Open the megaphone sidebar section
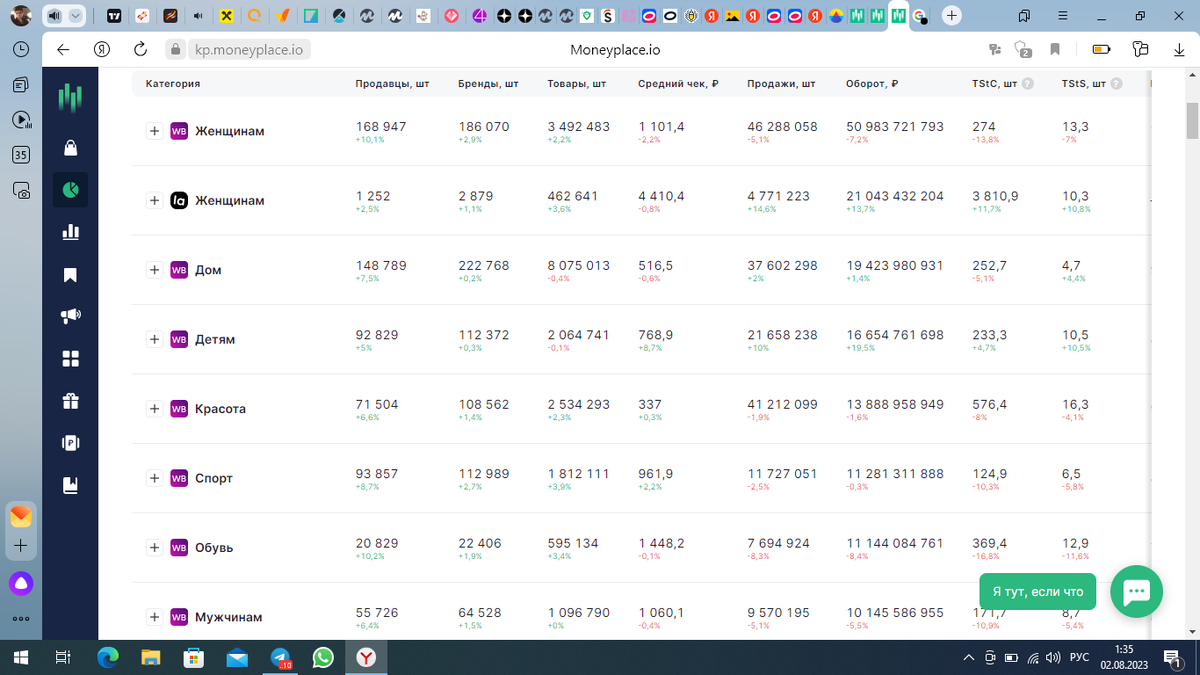Screen dimensions: 1200x675 point(70,316)
